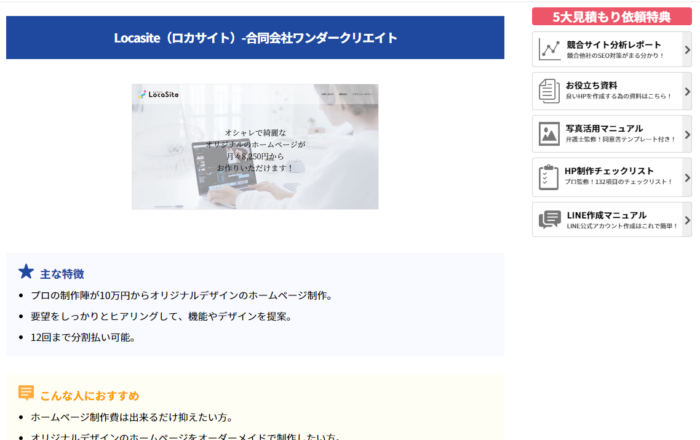This screenshot has height=440, width=700.
Task: Expand the 競合サイト分析レポート arrow chevron
Action: tap(686, 48)
